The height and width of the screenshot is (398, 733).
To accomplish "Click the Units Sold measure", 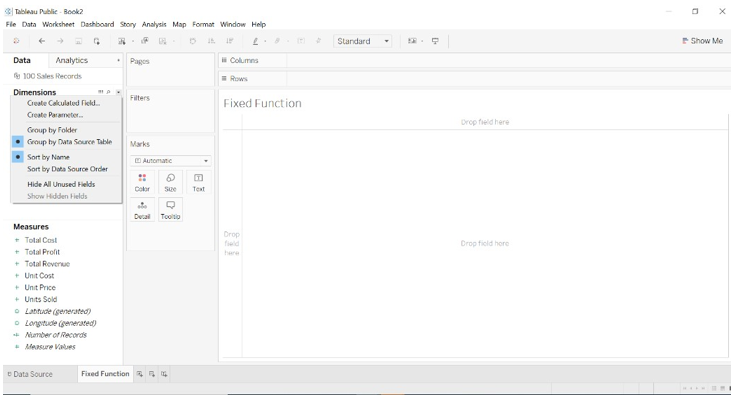I will click(x=41, y=299).
